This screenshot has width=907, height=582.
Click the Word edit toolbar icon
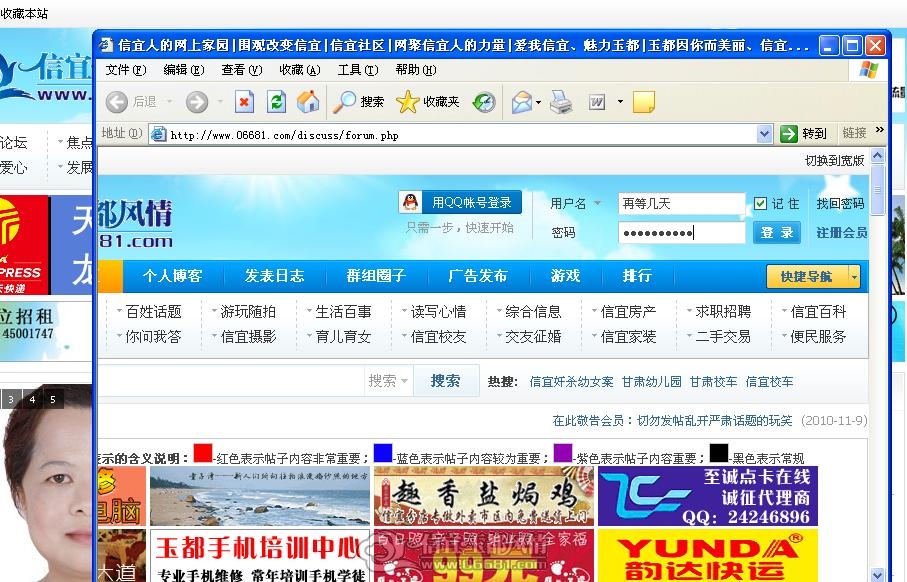click(596, 102)
